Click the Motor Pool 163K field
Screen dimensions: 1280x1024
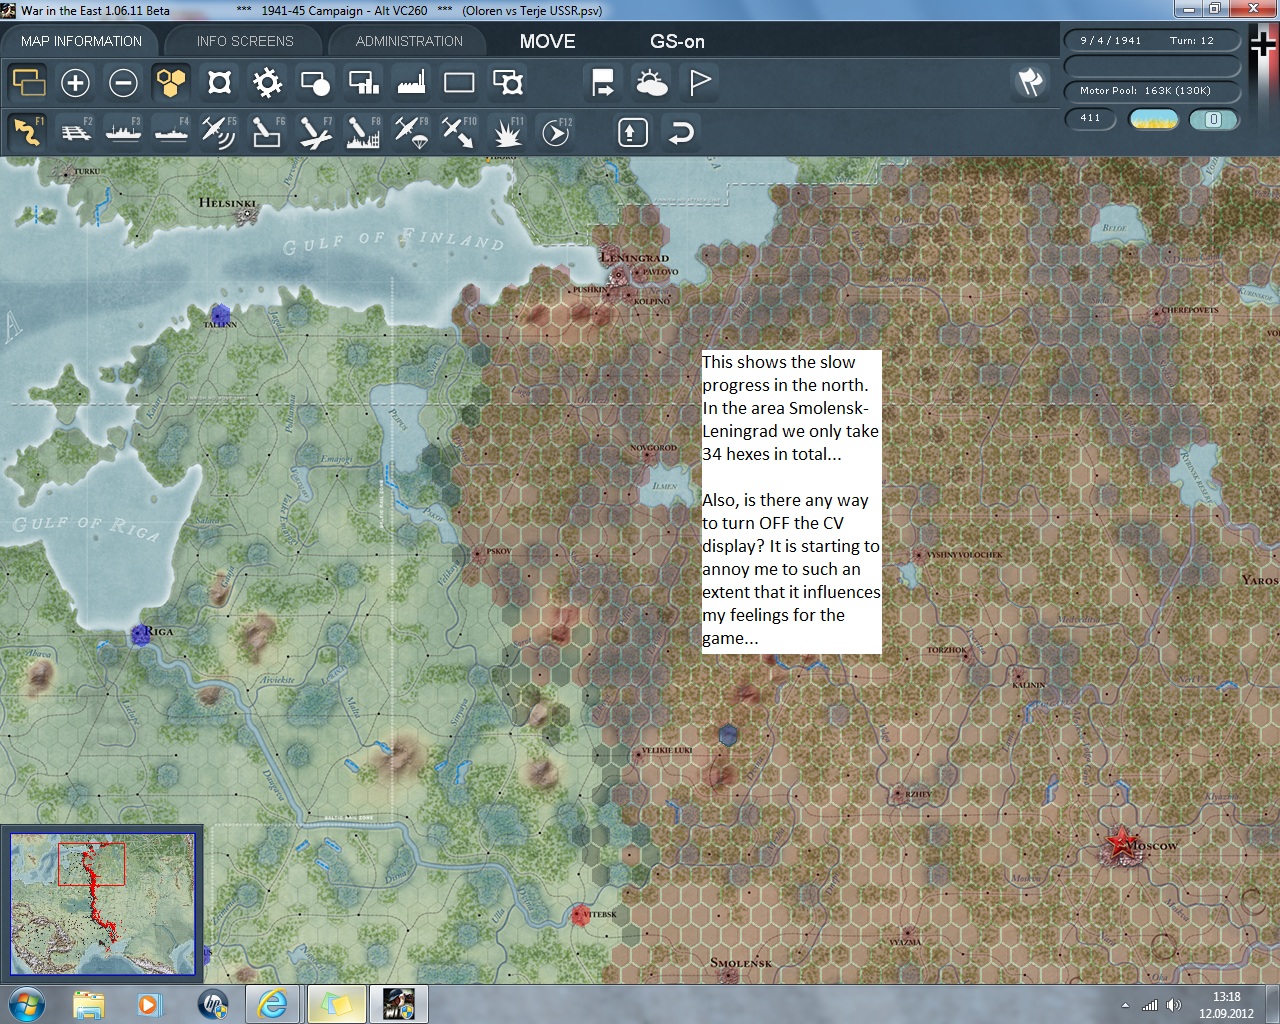[x=1152, y=90]
